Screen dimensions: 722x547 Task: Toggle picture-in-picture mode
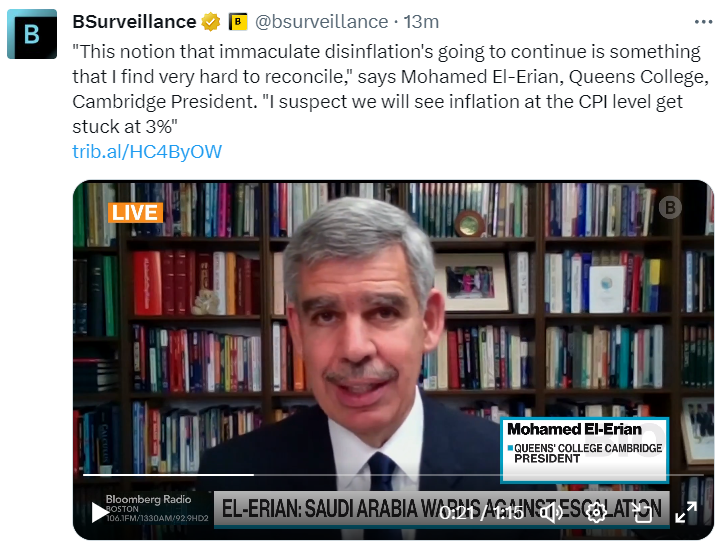[x=641, y=512]
